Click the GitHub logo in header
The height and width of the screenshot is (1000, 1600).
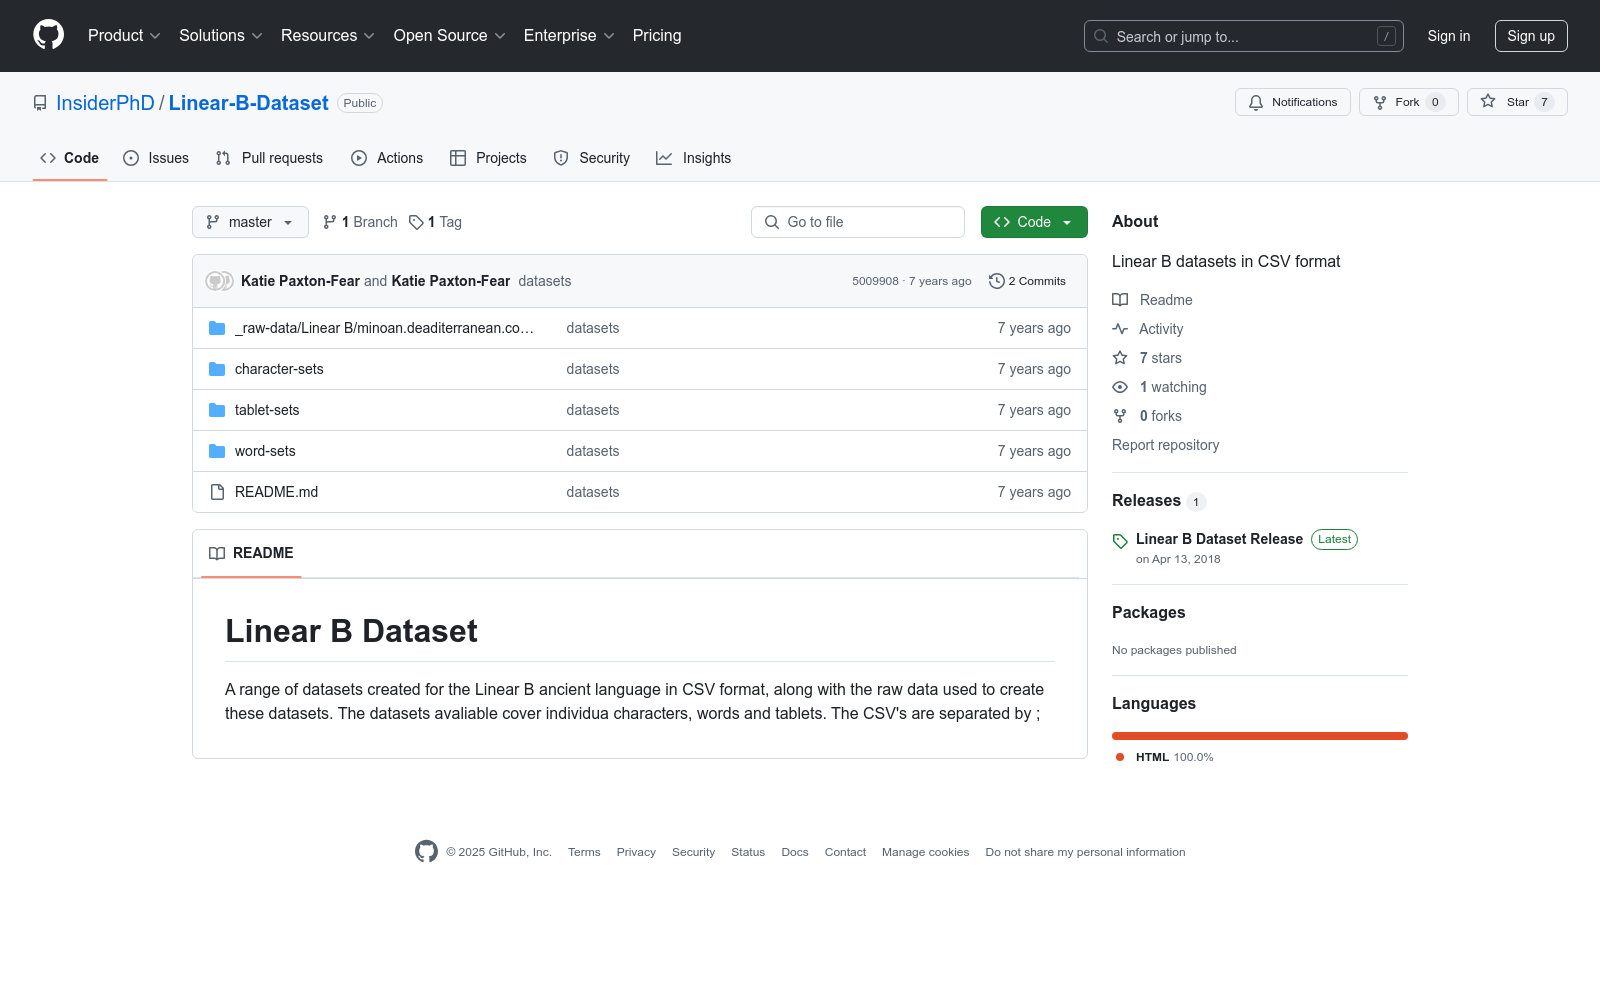click(48, 35)
